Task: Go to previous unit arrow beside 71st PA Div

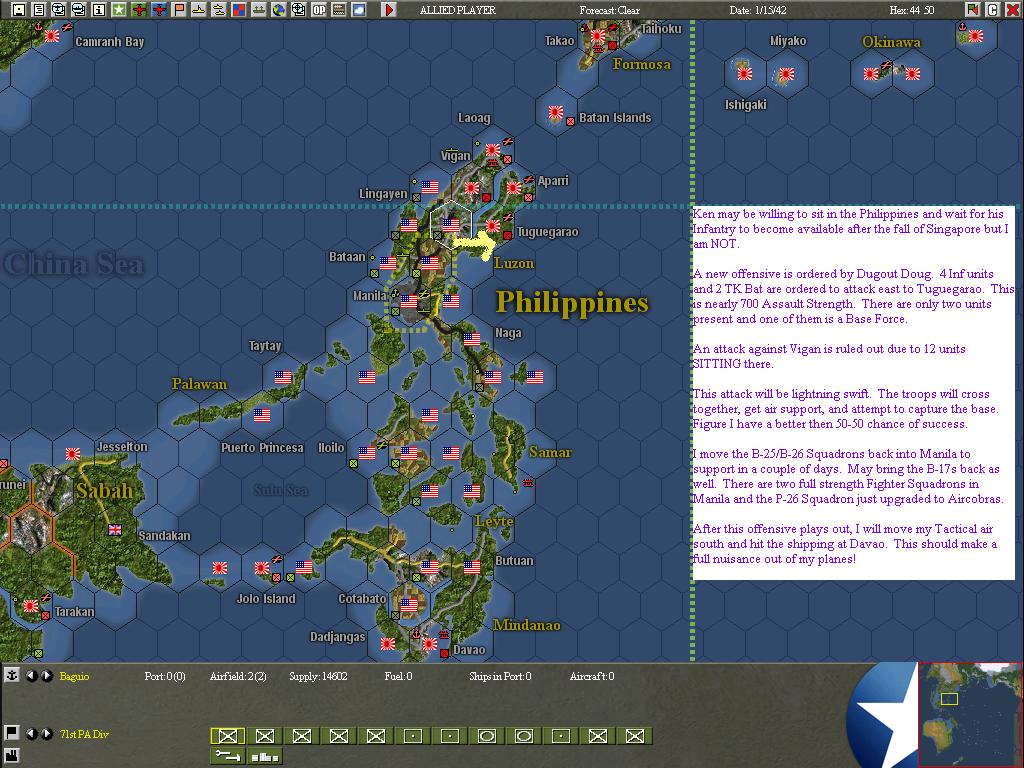Action: pyautogui.click(x=31, y=733)
